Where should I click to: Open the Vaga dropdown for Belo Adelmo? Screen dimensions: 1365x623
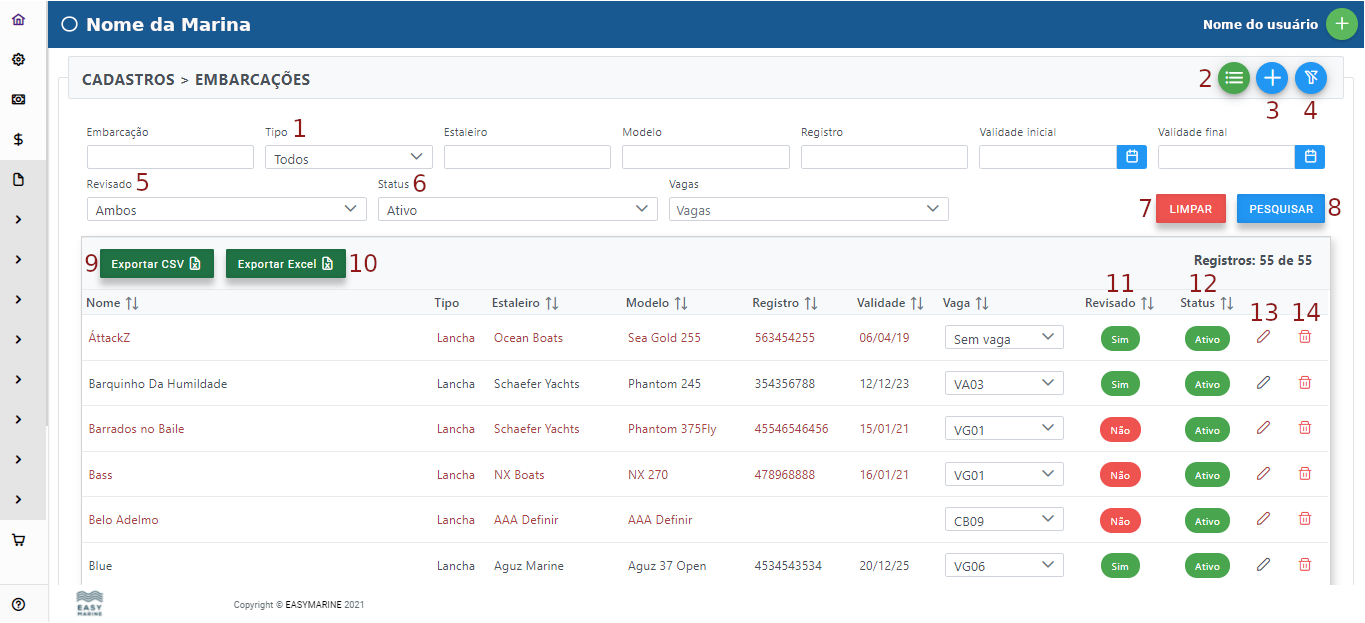1003,520
